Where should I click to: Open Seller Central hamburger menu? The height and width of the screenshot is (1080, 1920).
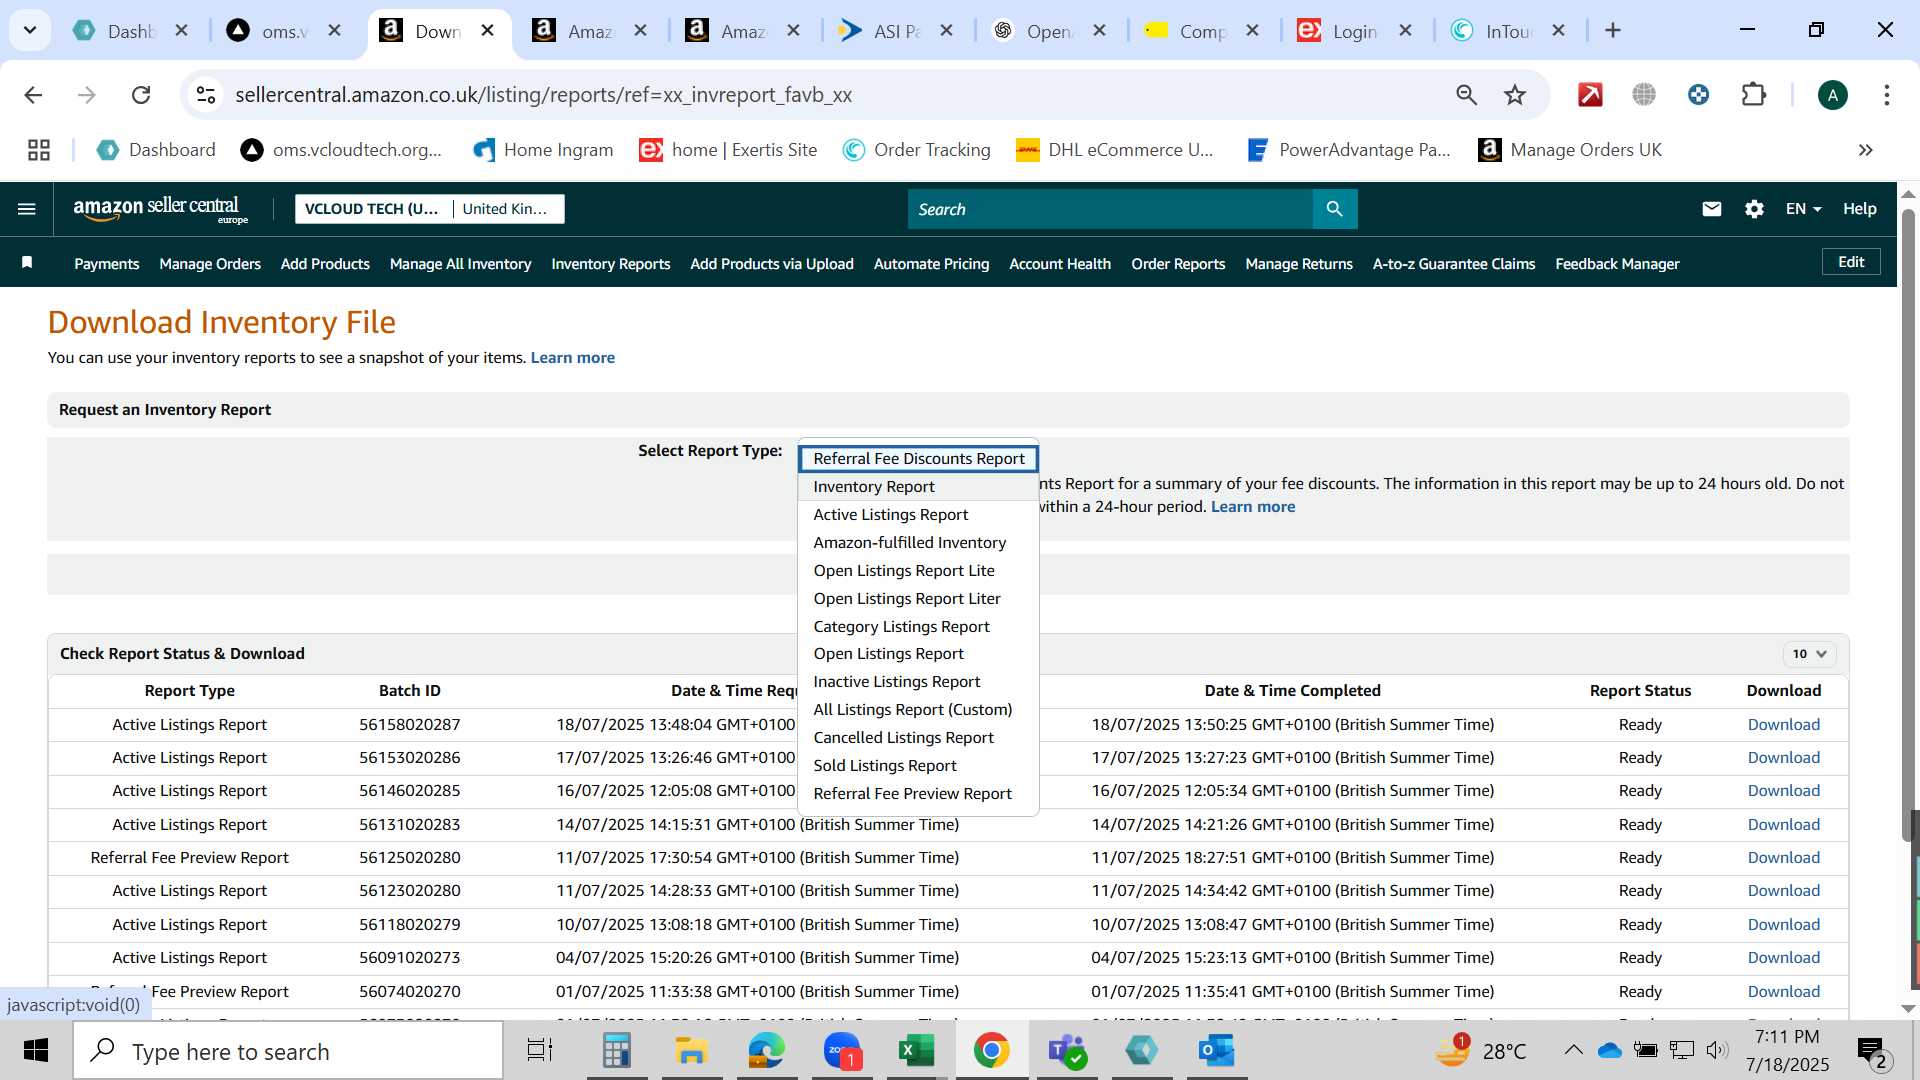pos(27,209)
